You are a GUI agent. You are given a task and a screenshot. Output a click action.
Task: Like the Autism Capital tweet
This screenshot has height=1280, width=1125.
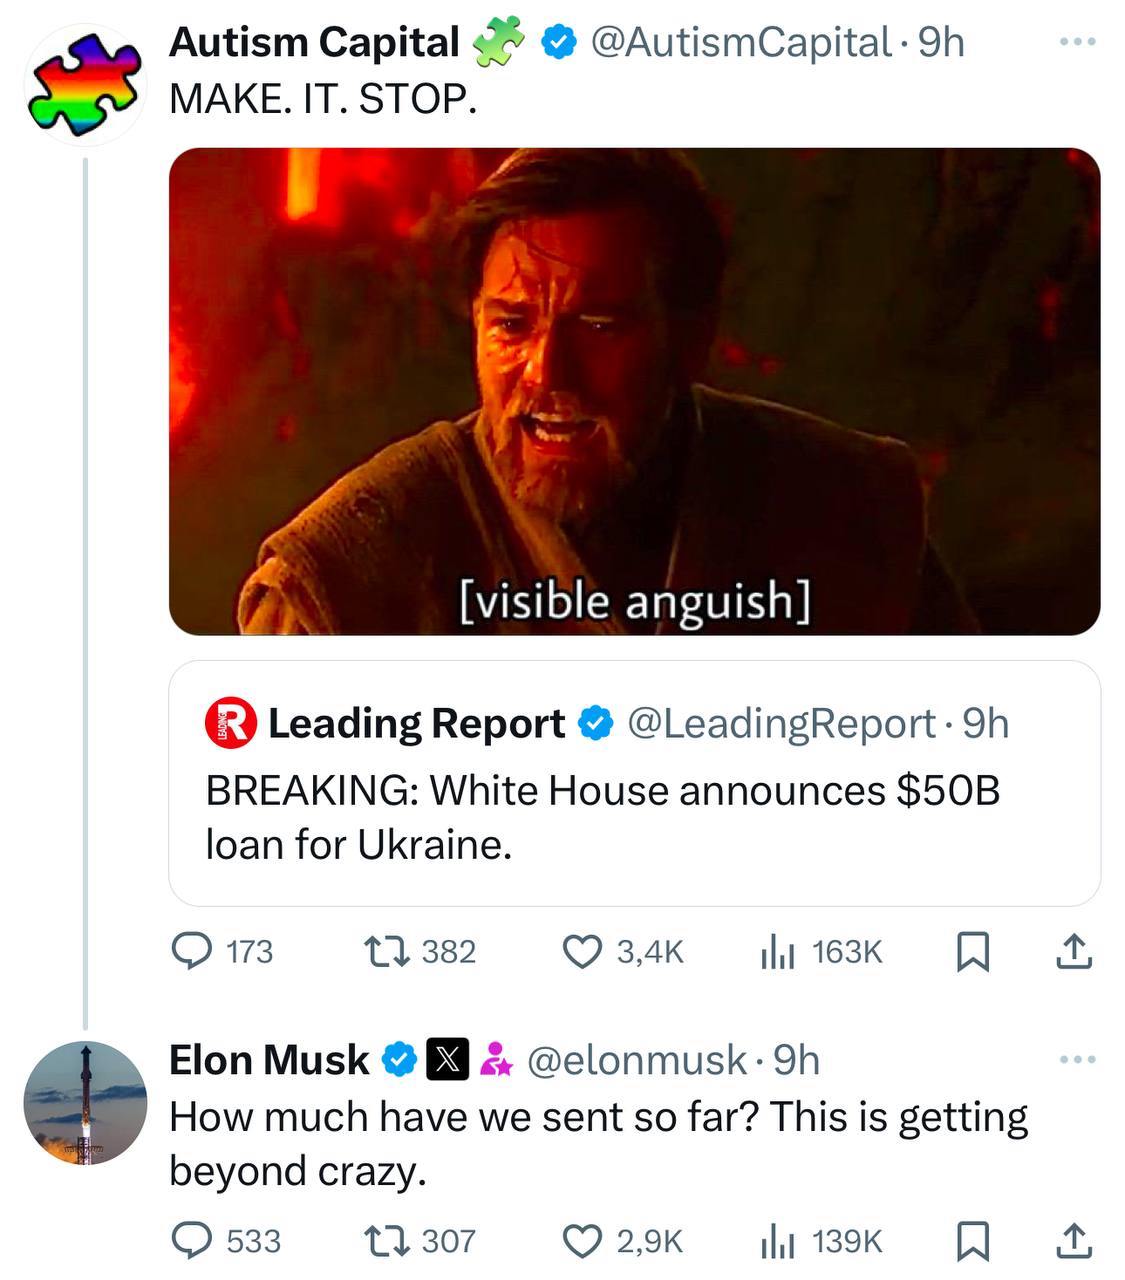point(582,951)
